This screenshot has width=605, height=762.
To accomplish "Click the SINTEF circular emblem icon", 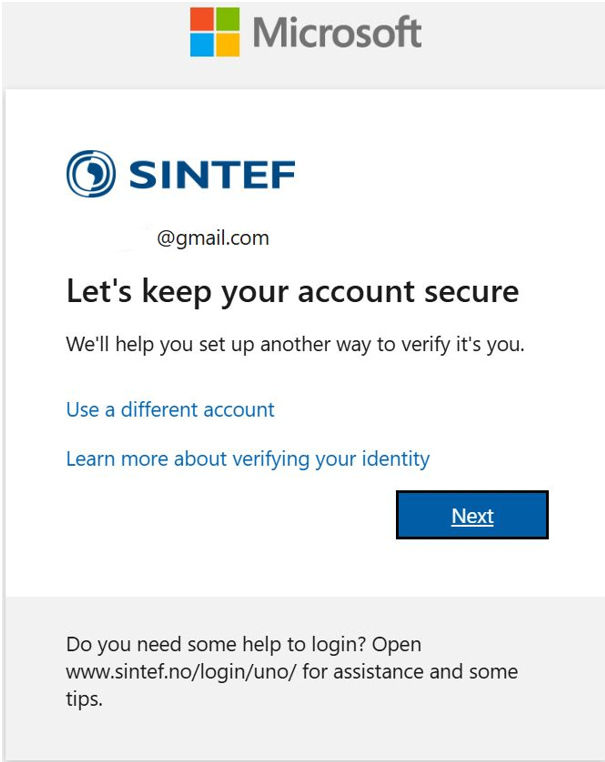I will [x=91, y=173].
